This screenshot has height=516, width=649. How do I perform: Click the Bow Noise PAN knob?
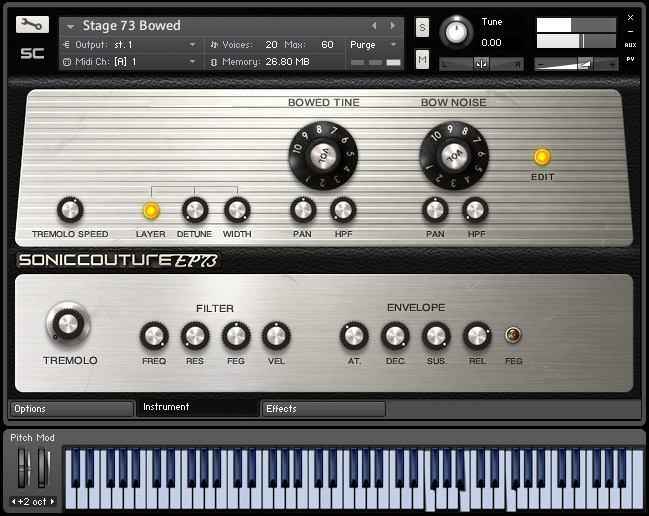(435, 210)
